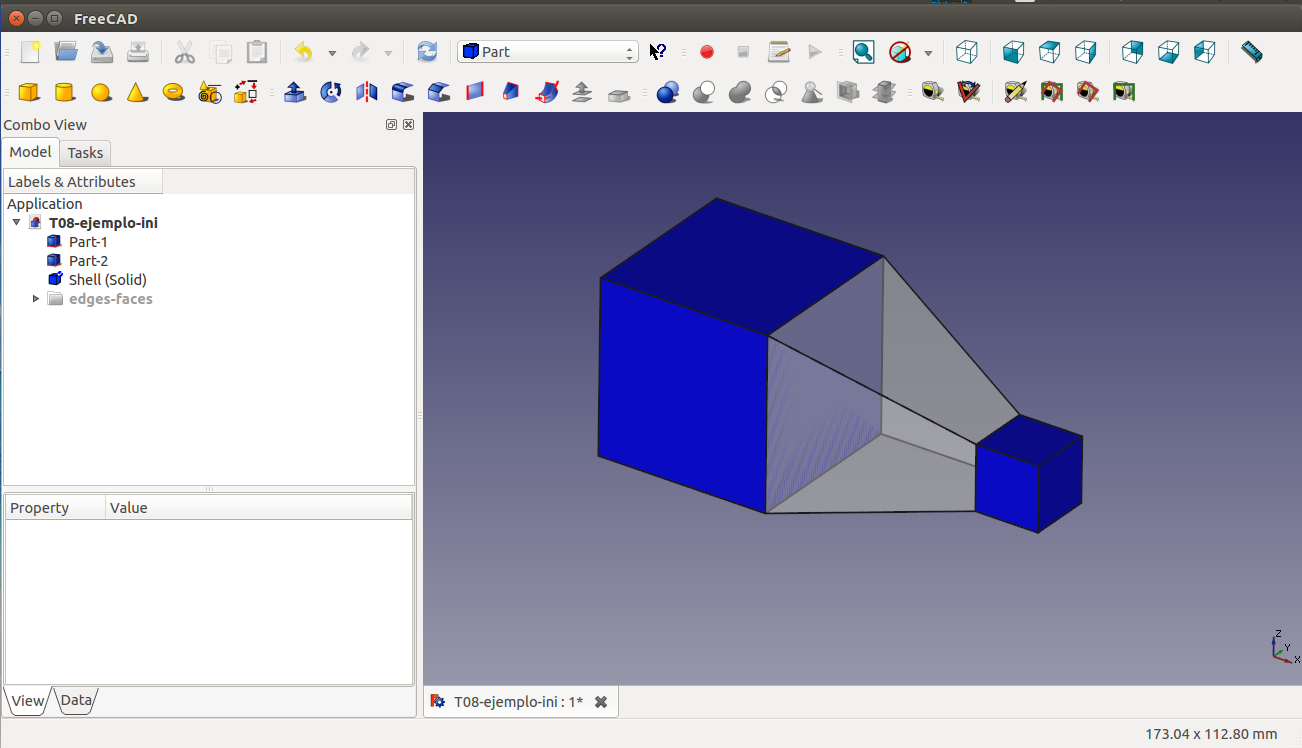Expand the edges-faces group
This screenshot has height=748, width=1302.
pos(37,299)
